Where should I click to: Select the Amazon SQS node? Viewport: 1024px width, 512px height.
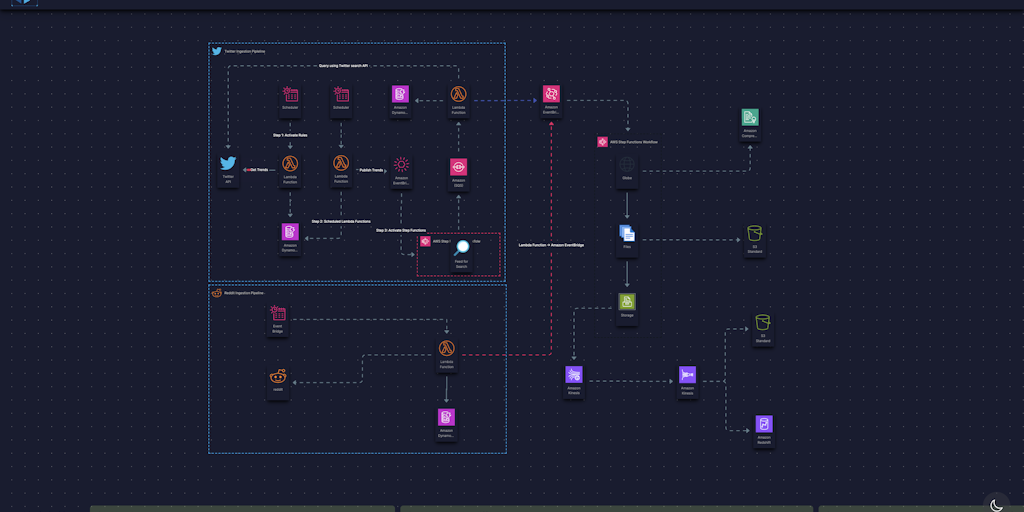pyautogui.click(x=458, y=167)
